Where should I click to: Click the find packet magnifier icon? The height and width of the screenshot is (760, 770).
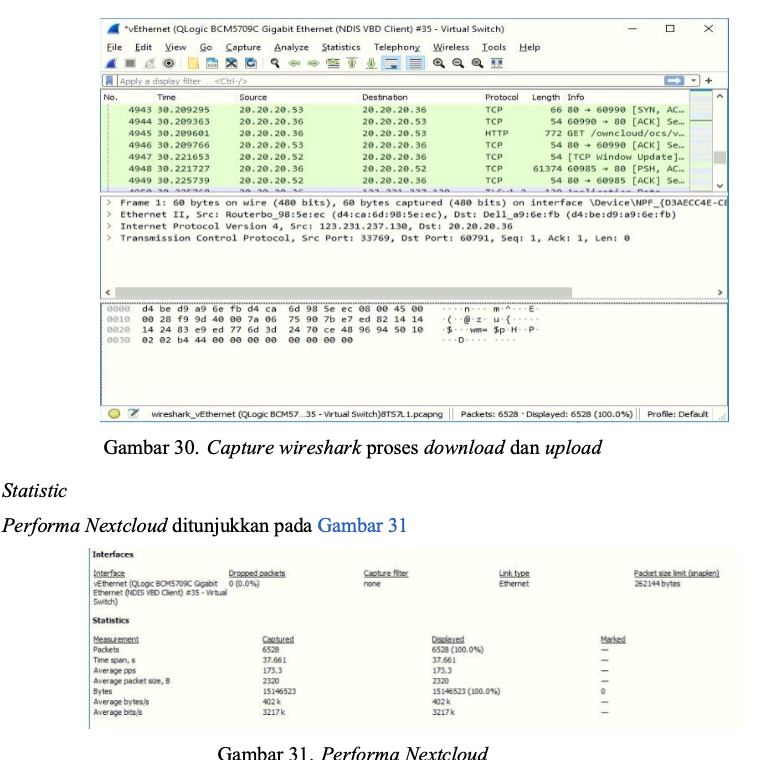coord(273,63)
